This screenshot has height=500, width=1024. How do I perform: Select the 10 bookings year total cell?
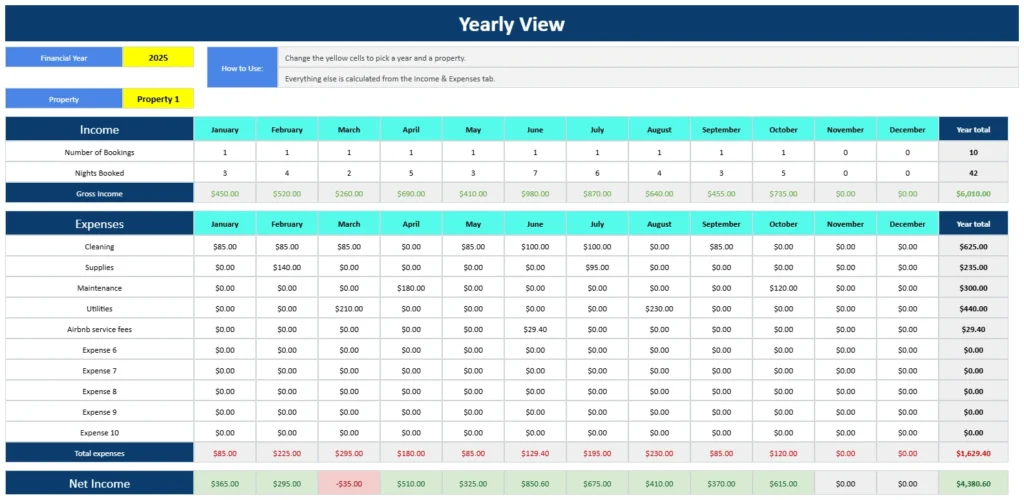tap(973, 152)
